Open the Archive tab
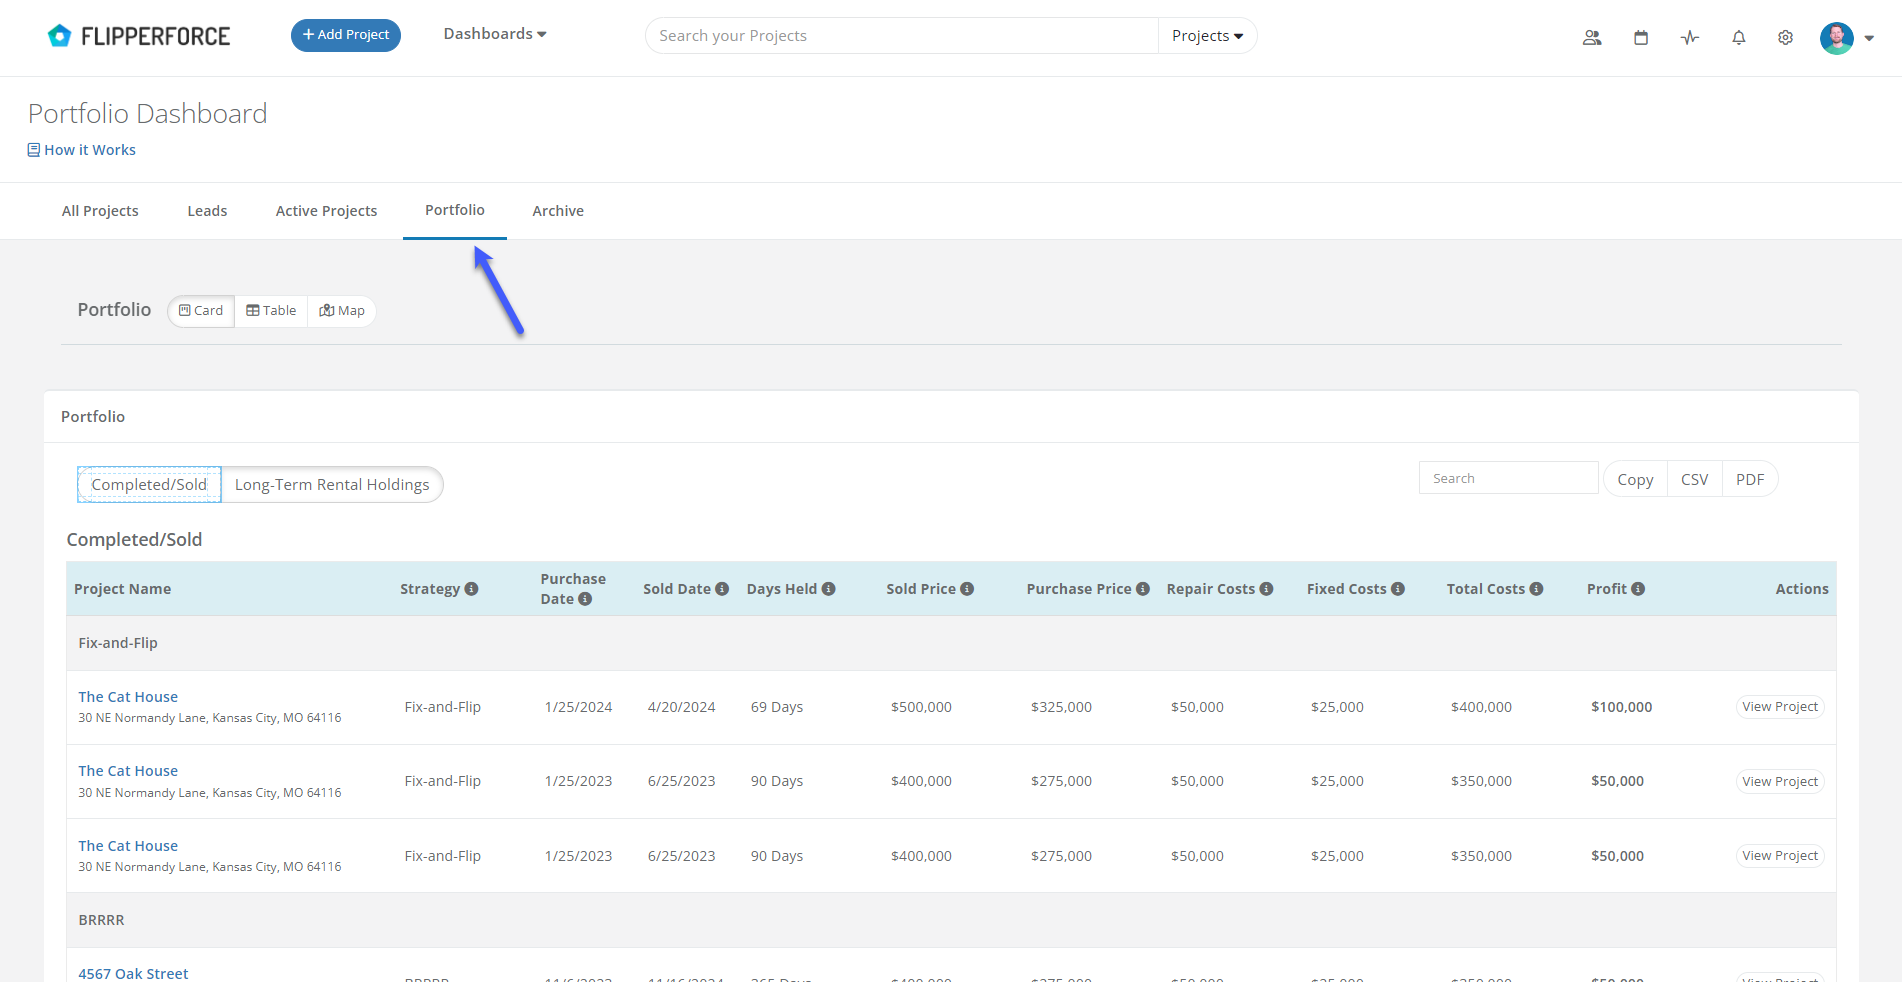This screenshot has height=982, width=1902. 558,211
